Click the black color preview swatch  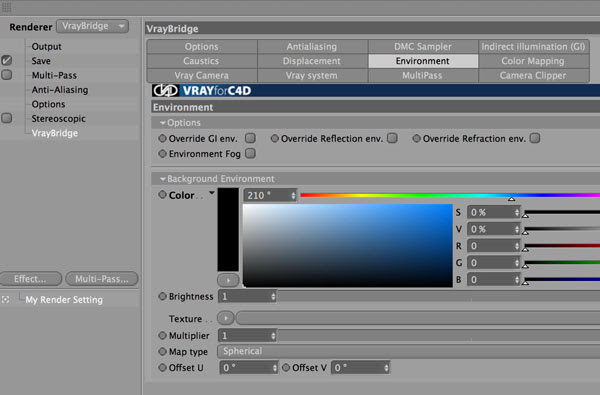pos(228,229)
